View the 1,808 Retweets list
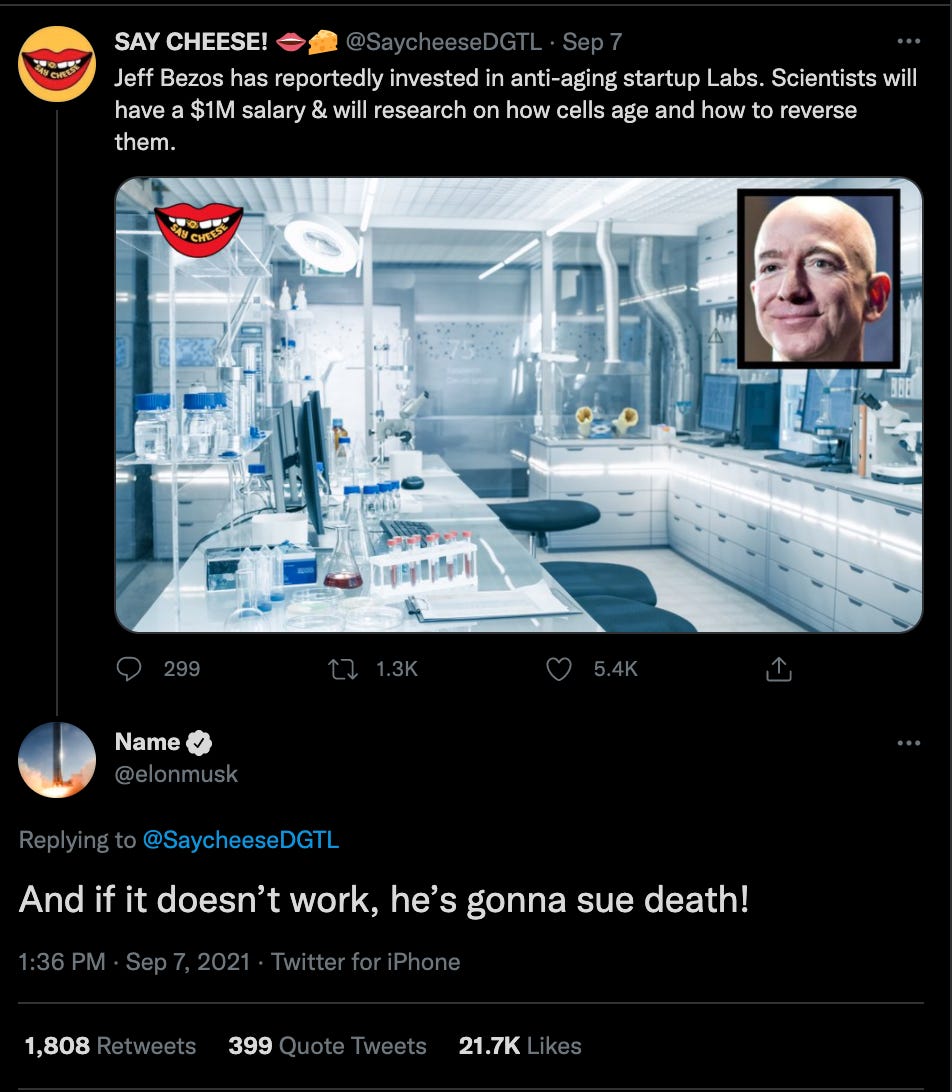The height and width of the screenshot is (1092, 952). pos(110,1046)
